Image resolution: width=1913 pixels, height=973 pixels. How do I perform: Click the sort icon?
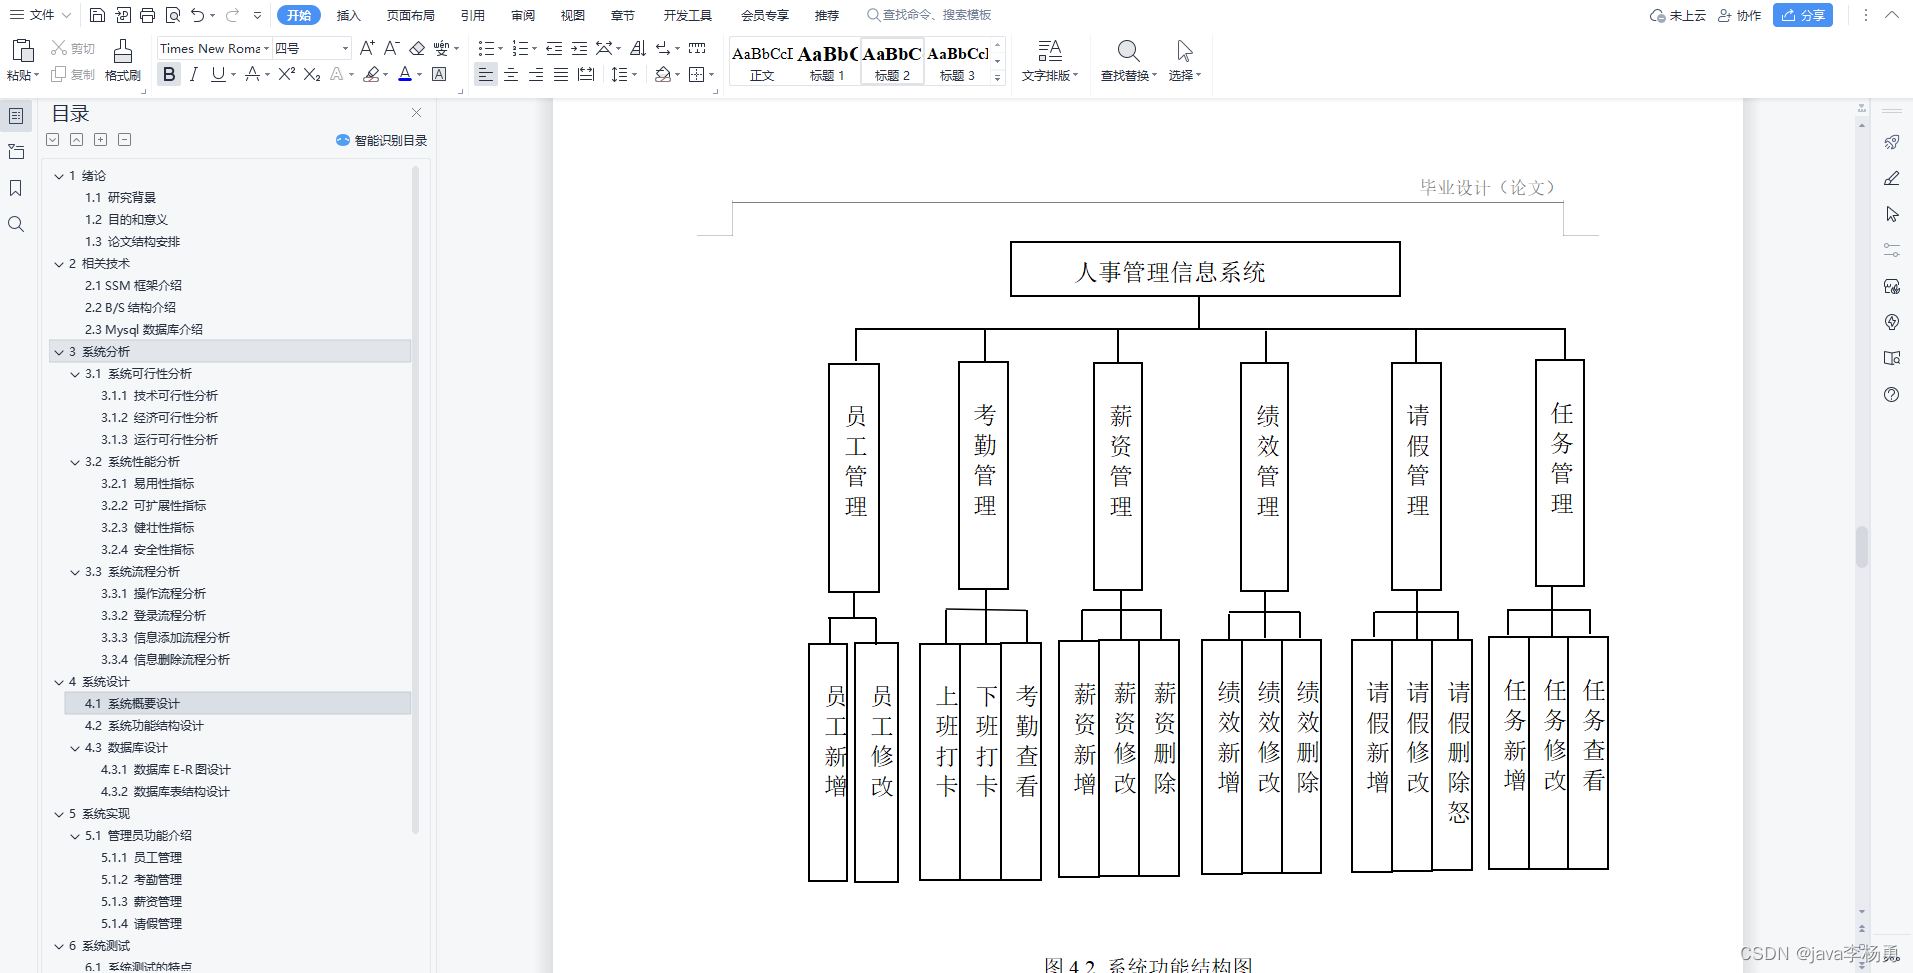pyautogui.click(x=638, y=48)
